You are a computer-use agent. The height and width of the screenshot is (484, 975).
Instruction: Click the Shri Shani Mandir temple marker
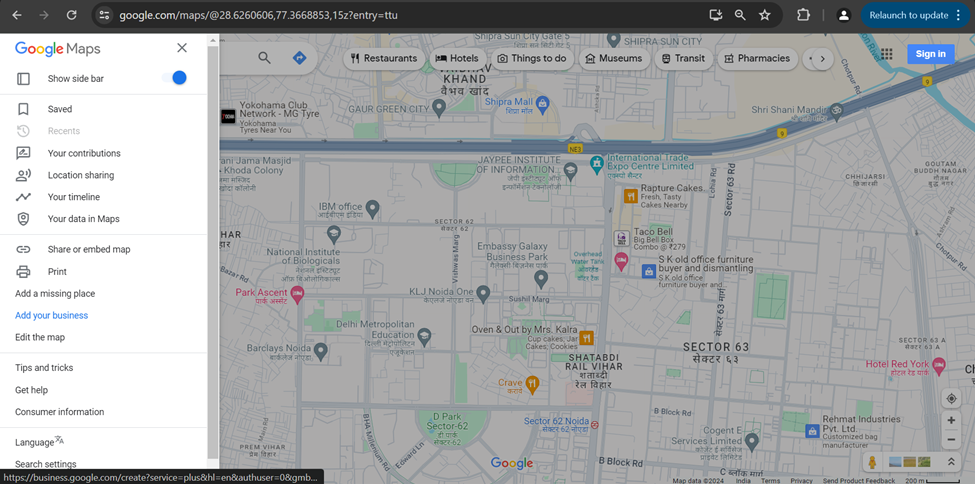836,113
